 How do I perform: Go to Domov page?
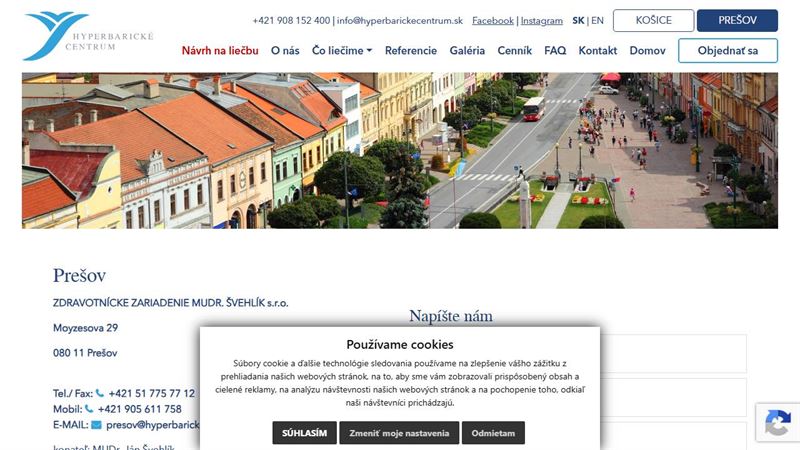(x=647, y=51)
